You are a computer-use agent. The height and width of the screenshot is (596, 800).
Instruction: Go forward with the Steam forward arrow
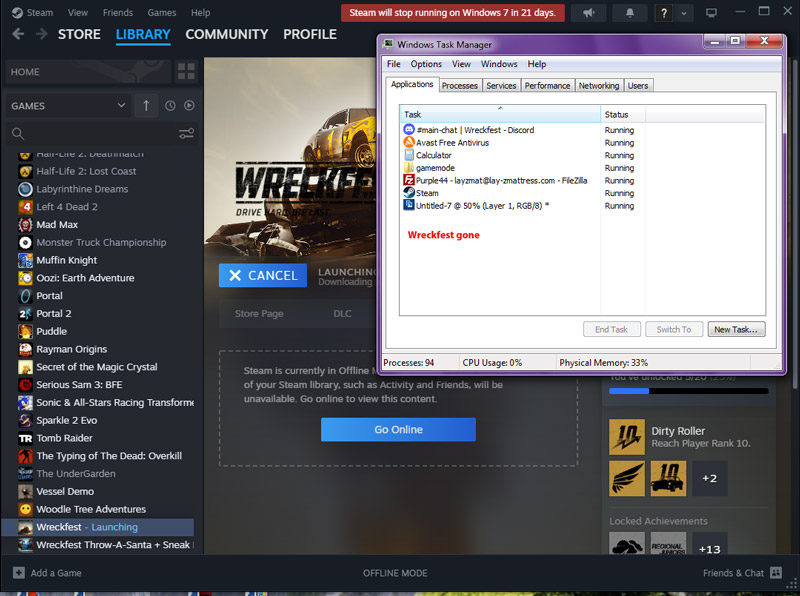coord(42,34)
